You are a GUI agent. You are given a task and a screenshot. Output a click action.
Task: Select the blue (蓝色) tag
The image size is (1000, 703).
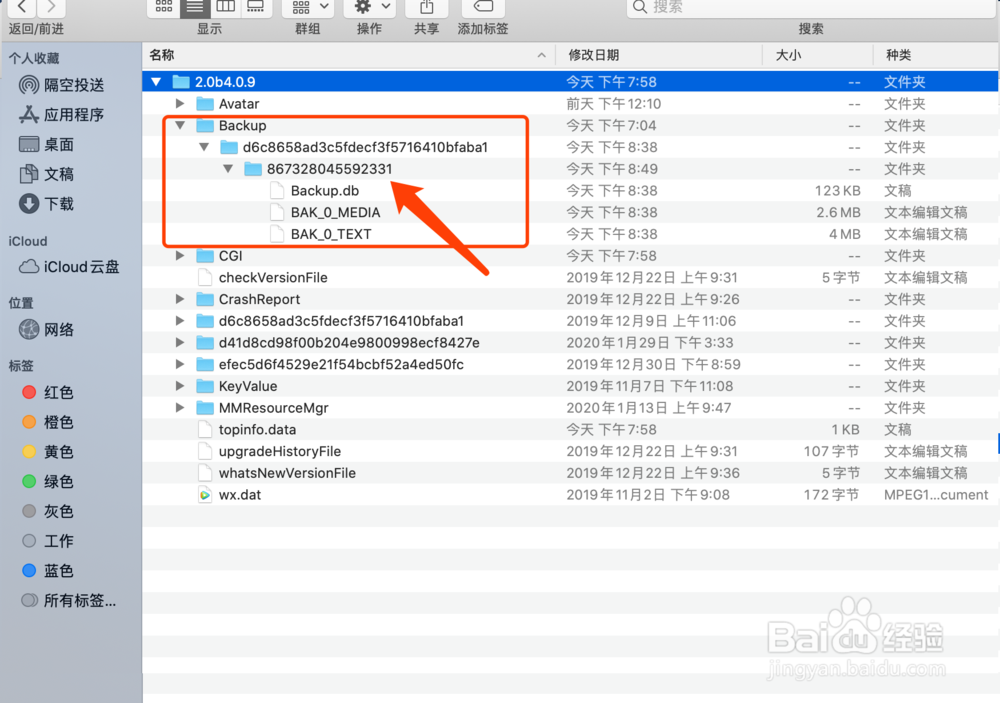pos(48,571)
